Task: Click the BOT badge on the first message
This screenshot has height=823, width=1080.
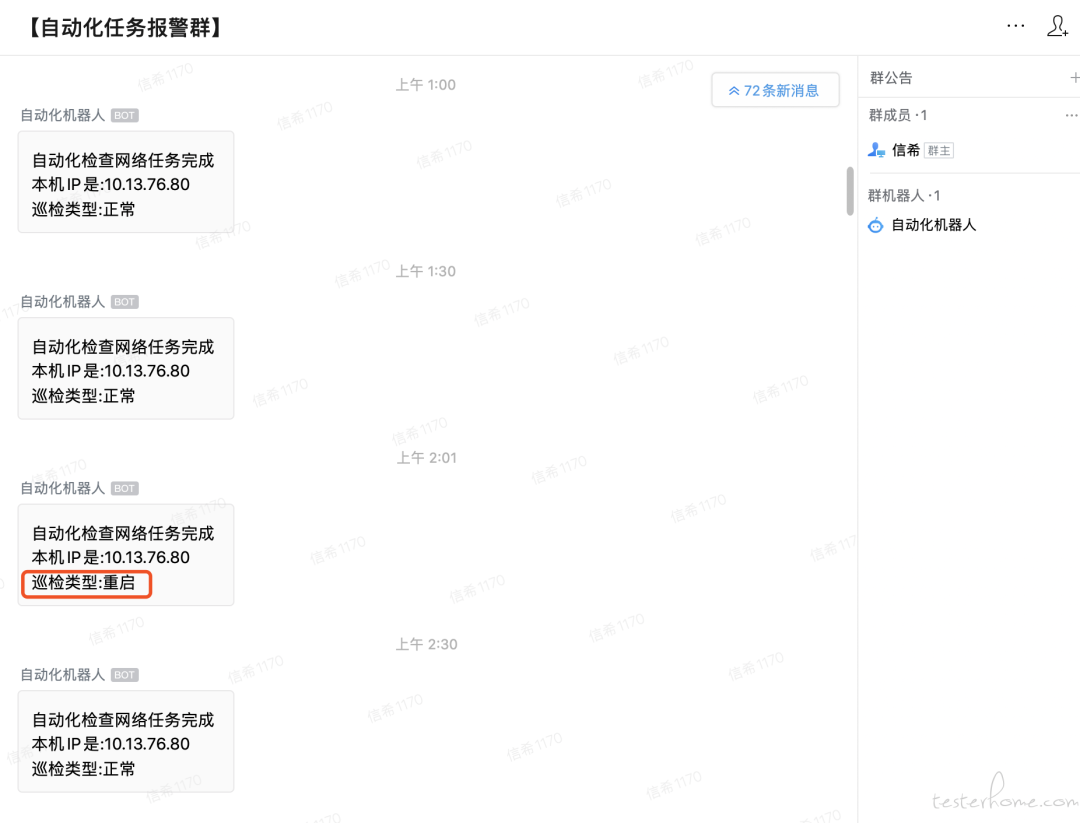Action: point(124,115)
